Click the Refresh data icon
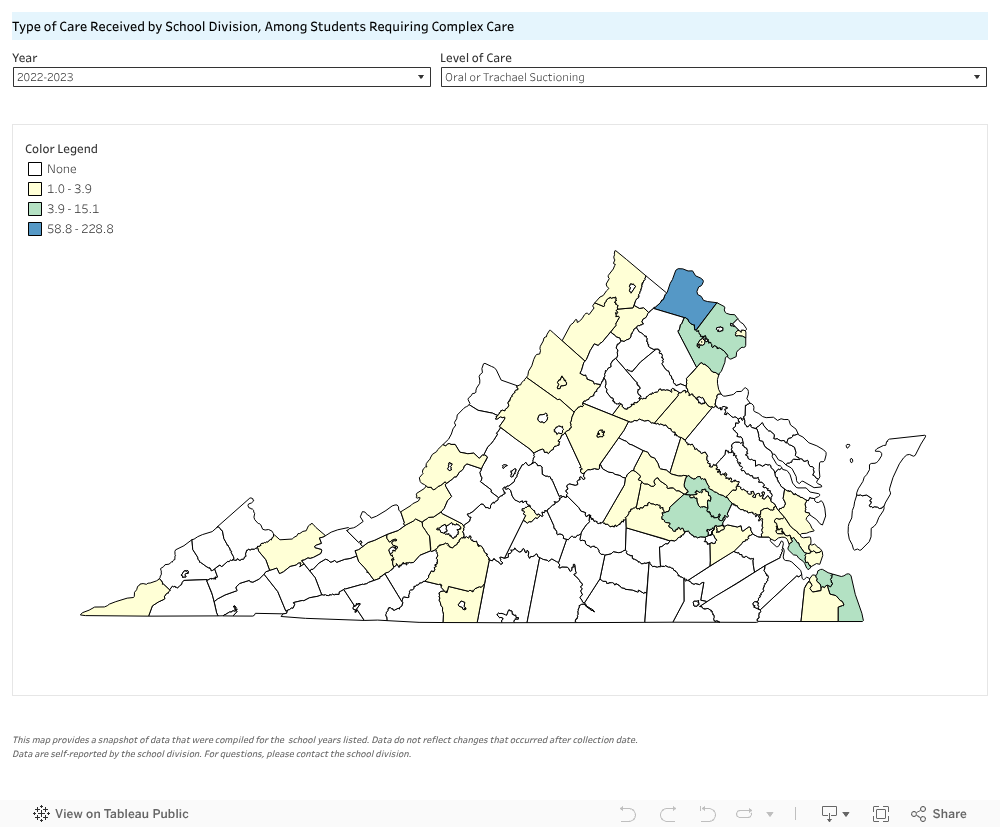 [x=745, y=814]
